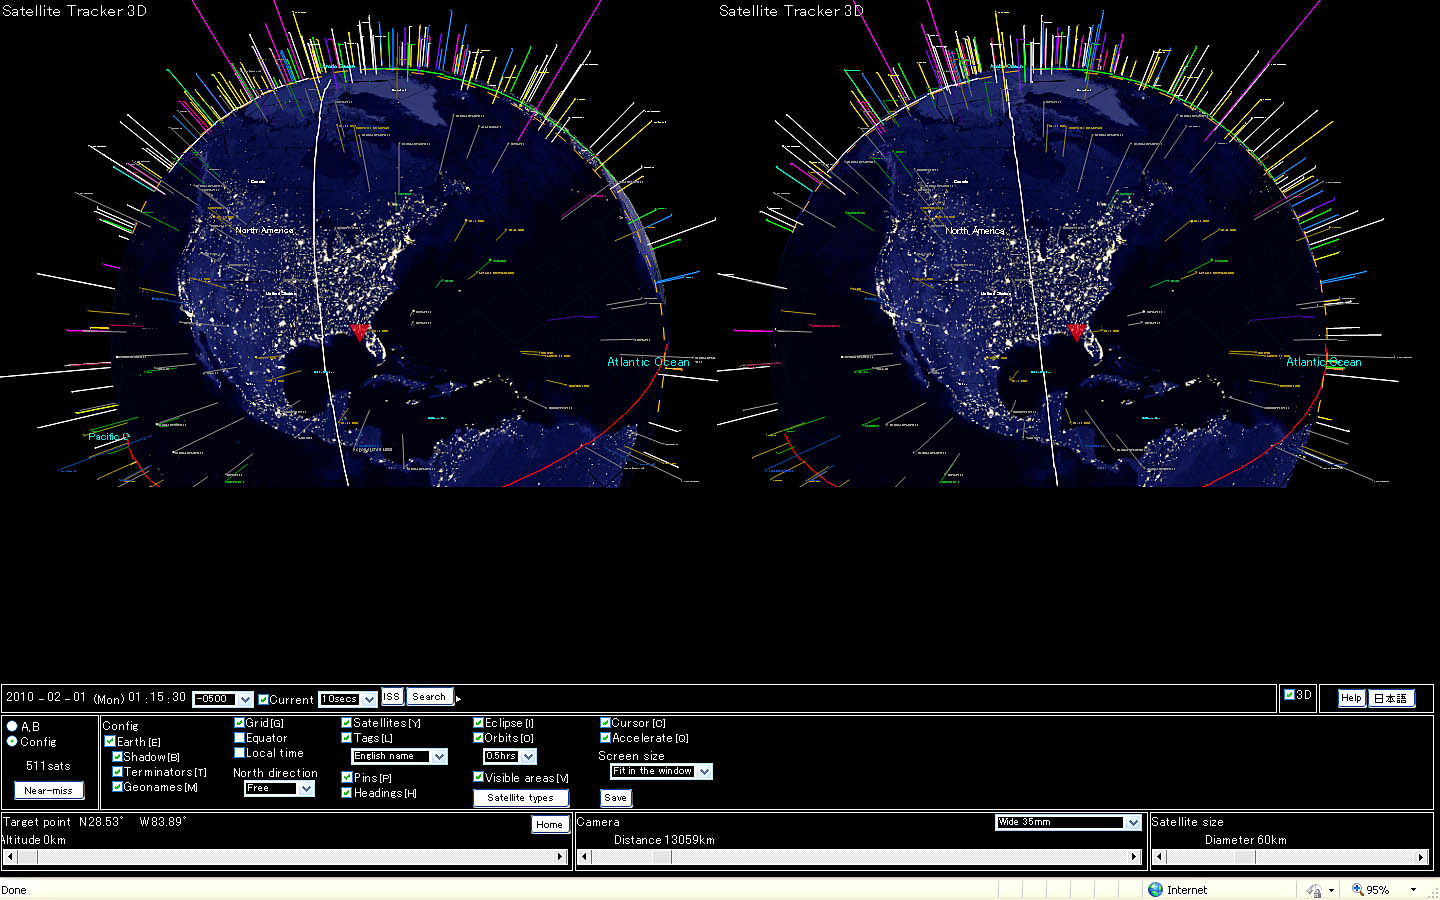Open North direction Free dropdown
The width and height of the screenshot is (1440, 900).
pos(280,788)
